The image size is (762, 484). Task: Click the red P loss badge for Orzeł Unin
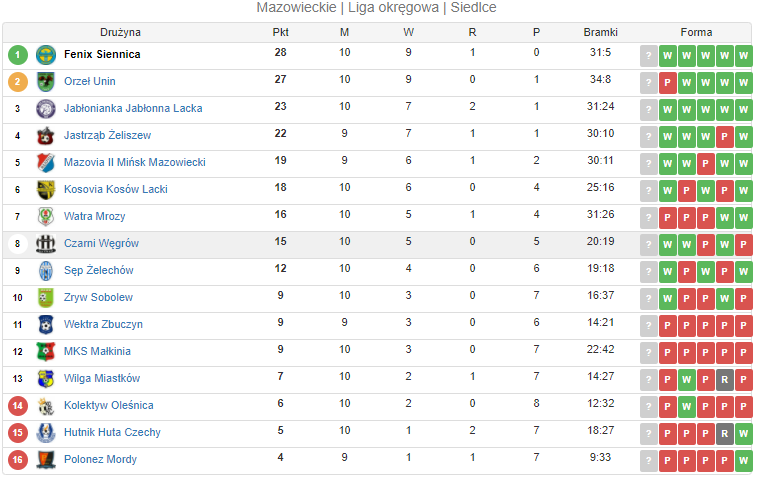[x=668, y=83]
